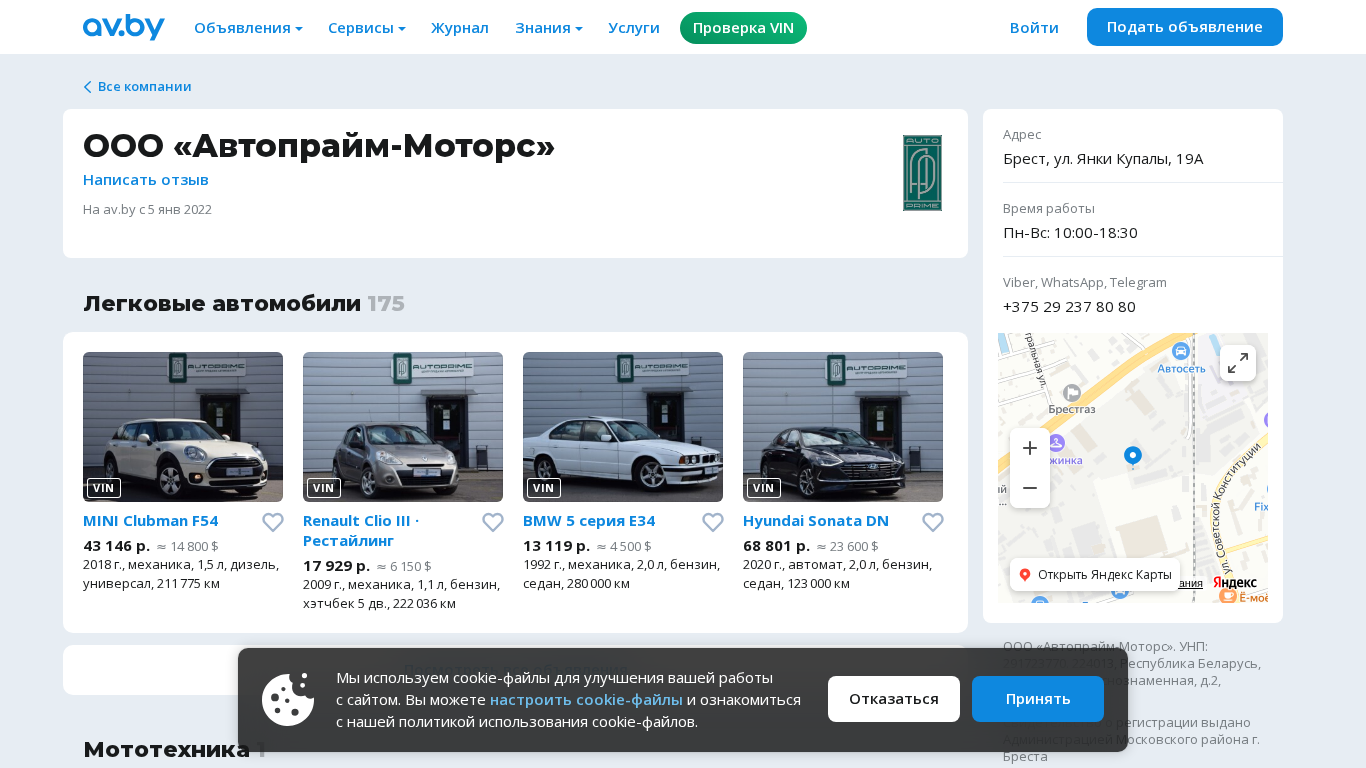Click VIN badge on MINI Clubman photo
Viewport: 1366px width, 768px height.
point(104,488)
